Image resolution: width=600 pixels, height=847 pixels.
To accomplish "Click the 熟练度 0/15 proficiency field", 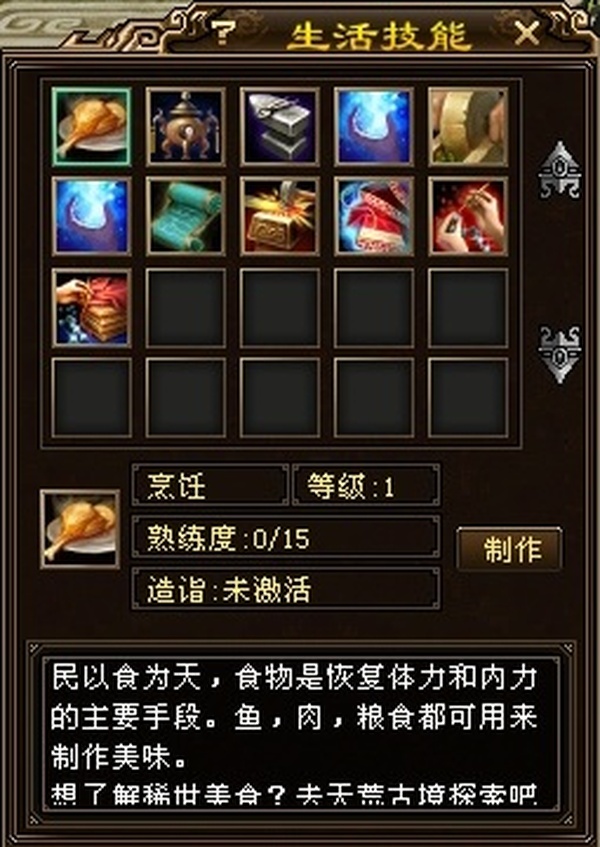I will 286,537.
